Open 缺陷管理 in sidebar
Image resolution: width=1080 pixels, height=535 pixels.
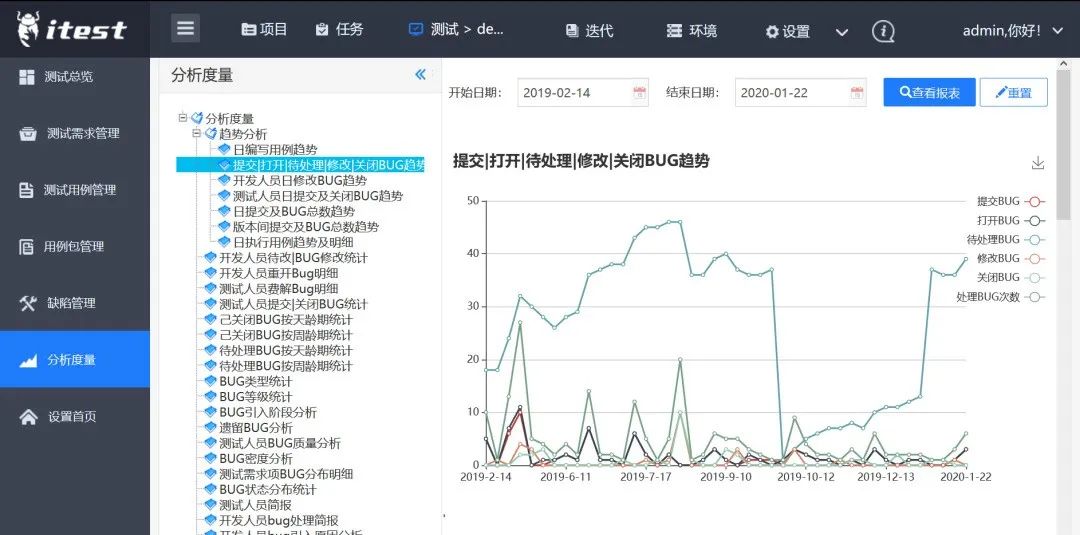(x=74, y=303)
